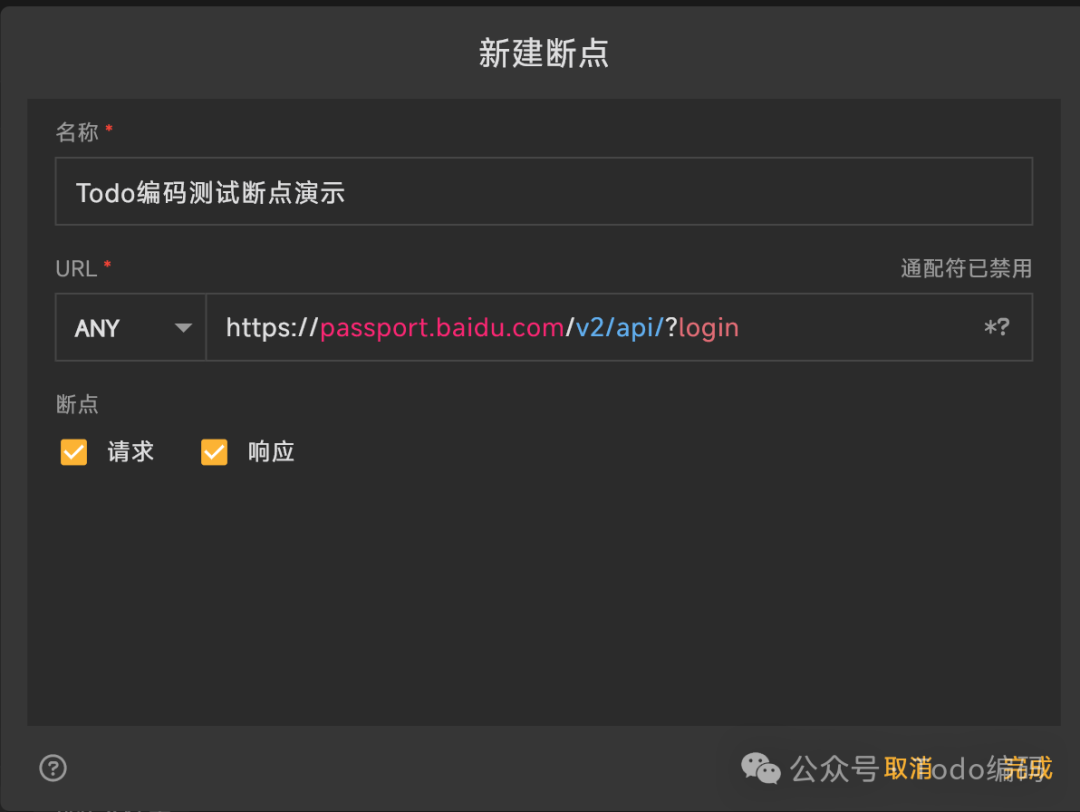Click the dropdown arrow next to ANY
The height and width of the screenshot is (812, 1080).
(x=184, y=327)
